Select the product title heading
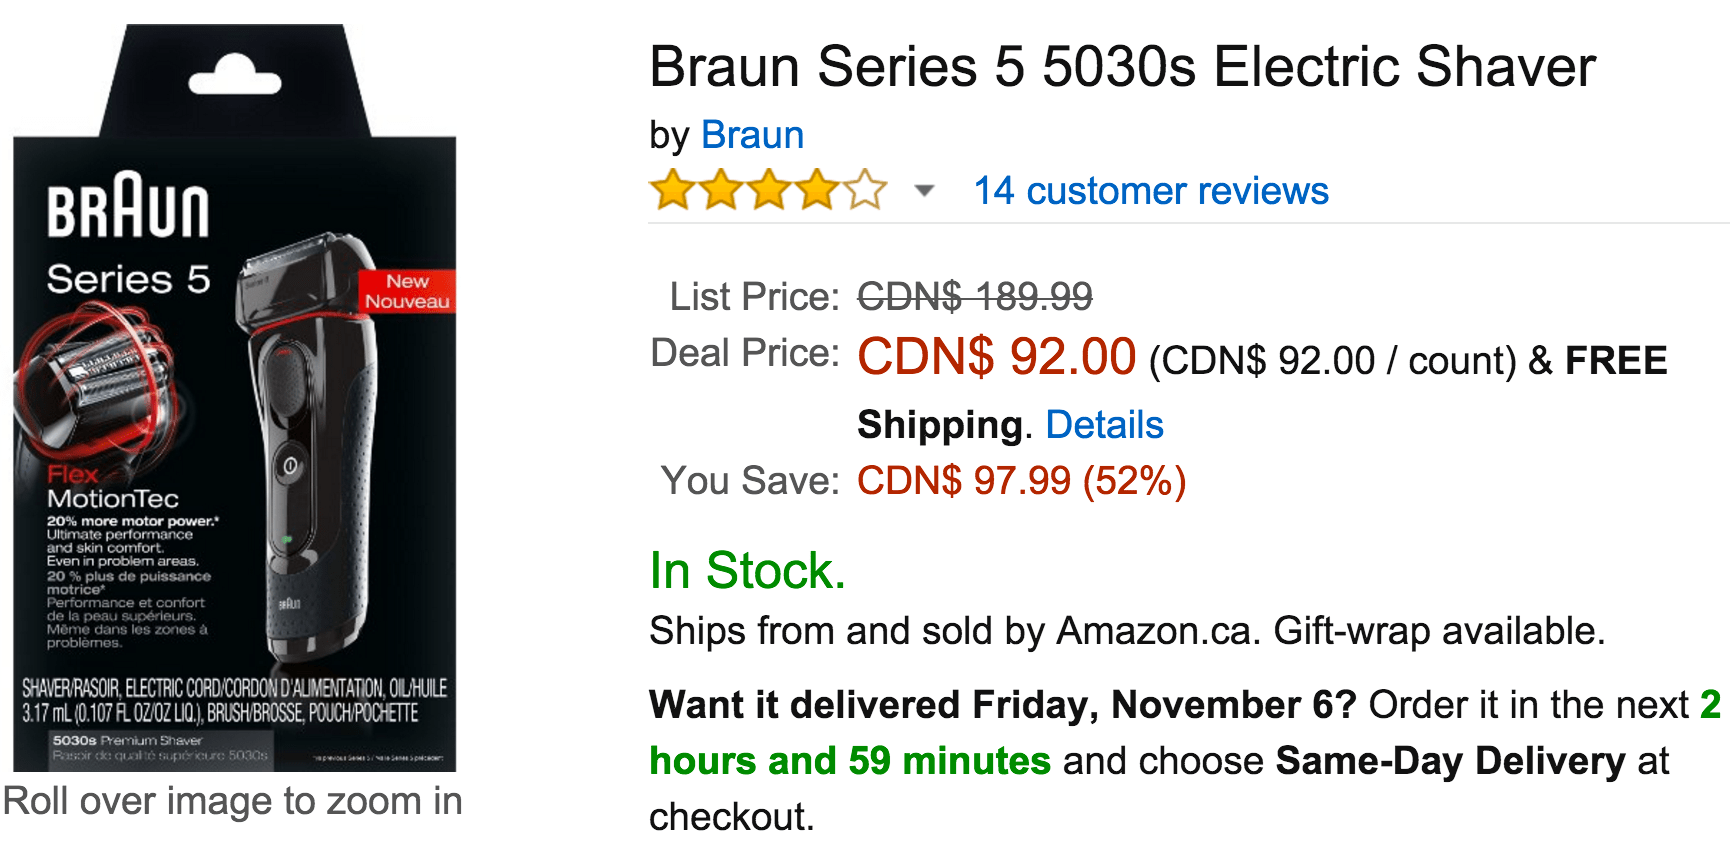The height and width of the screenshot is (848, 1730). (x=1120, y=66)
